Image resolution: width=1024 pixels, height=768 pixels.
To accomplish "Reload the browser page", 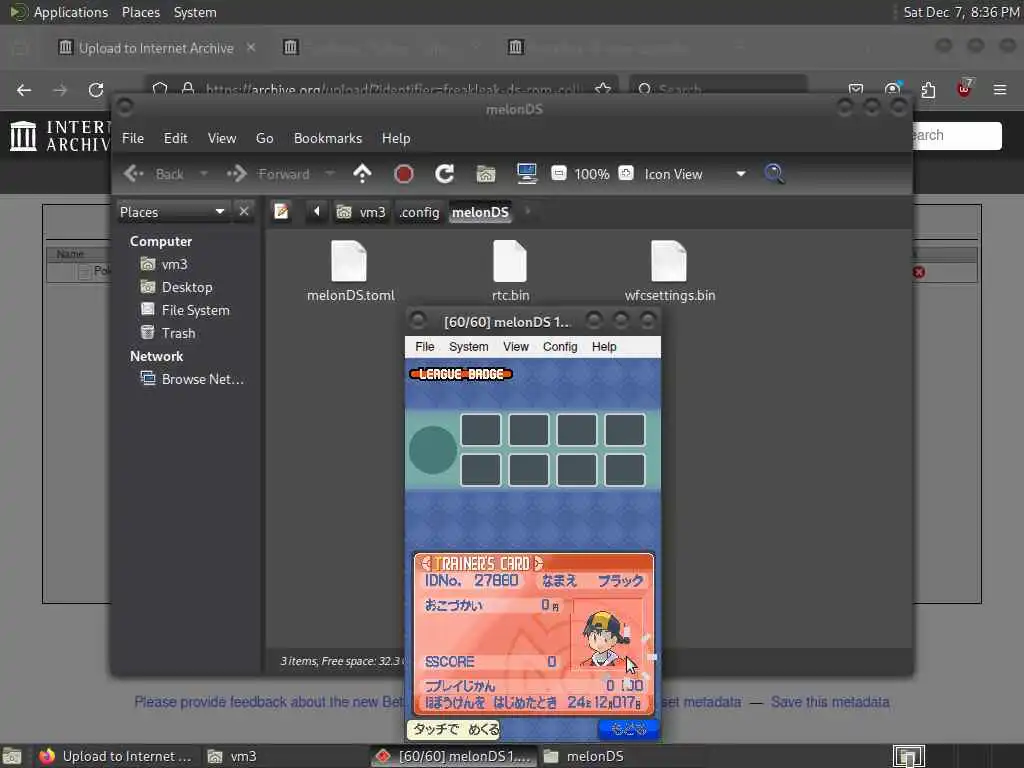I will tap(96, 89).
